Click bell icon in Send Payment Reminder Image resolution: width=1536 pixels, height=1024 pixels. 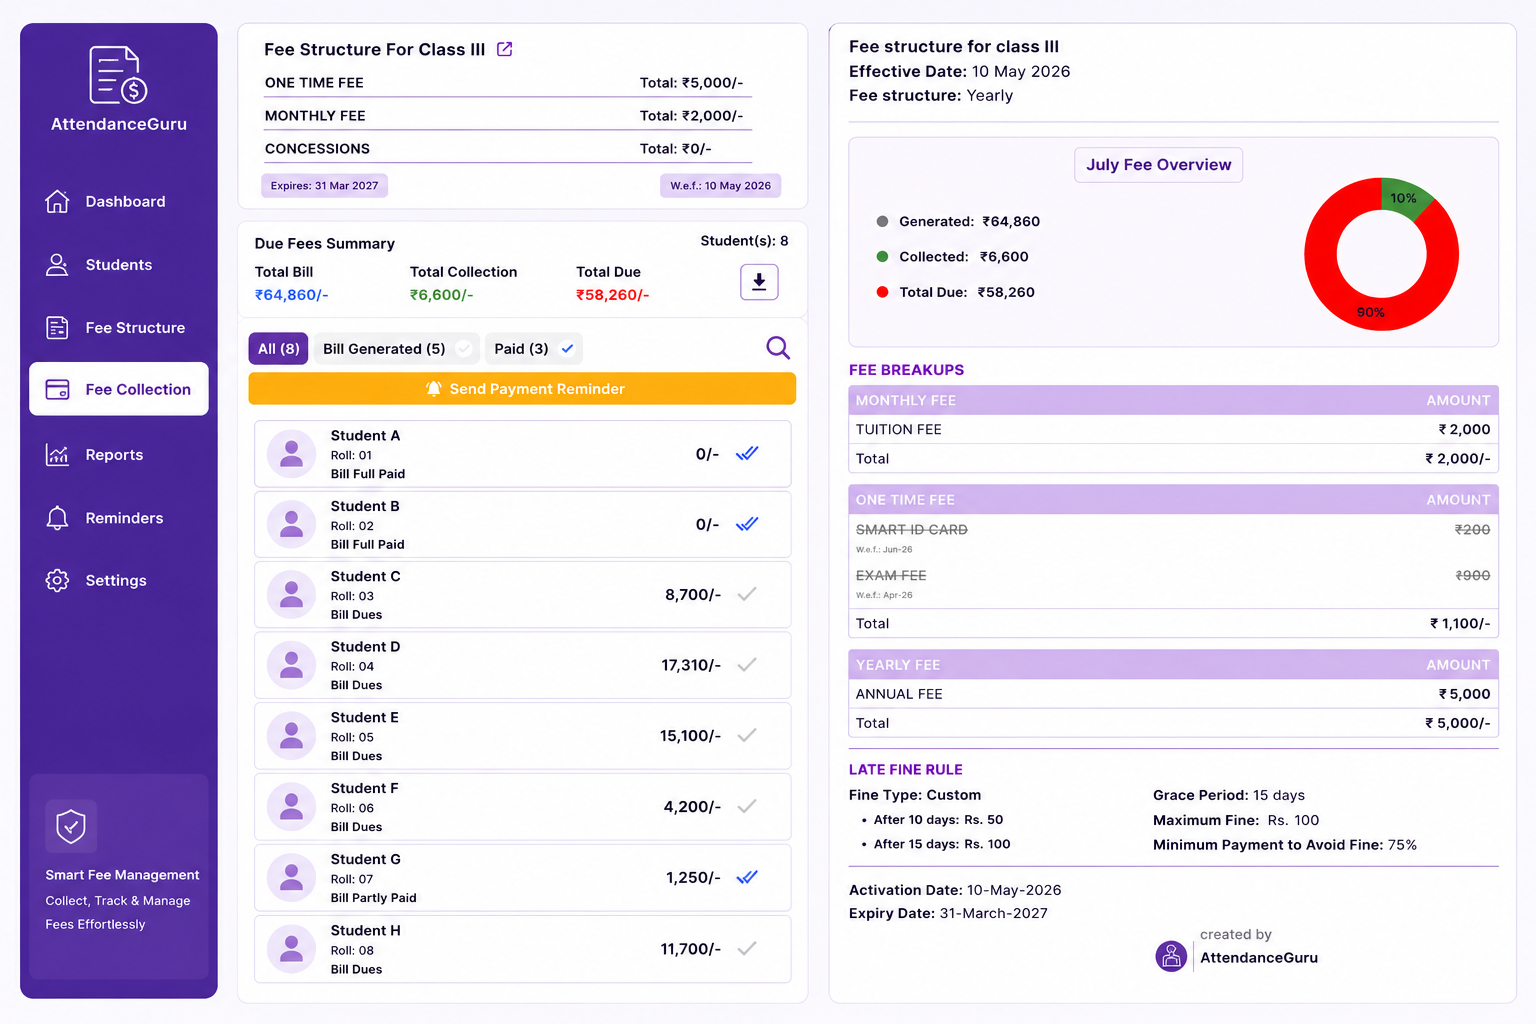click(433, 389)
